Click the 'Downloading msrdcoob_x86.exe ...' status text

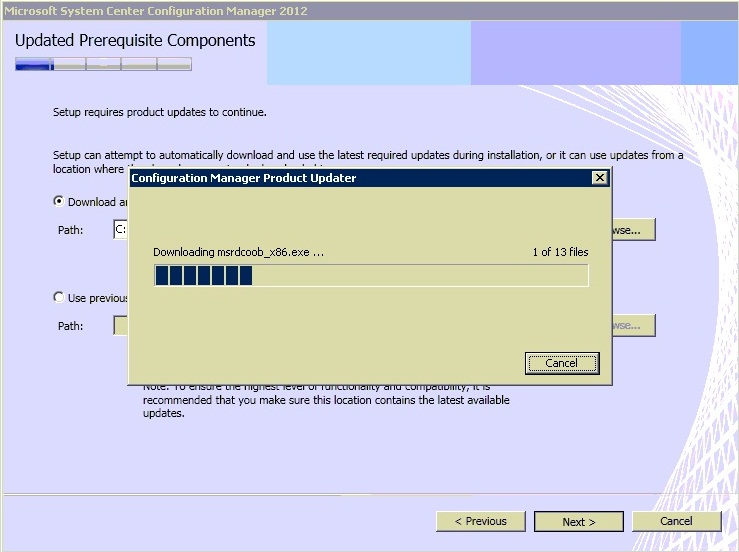[x=238, y=252]
